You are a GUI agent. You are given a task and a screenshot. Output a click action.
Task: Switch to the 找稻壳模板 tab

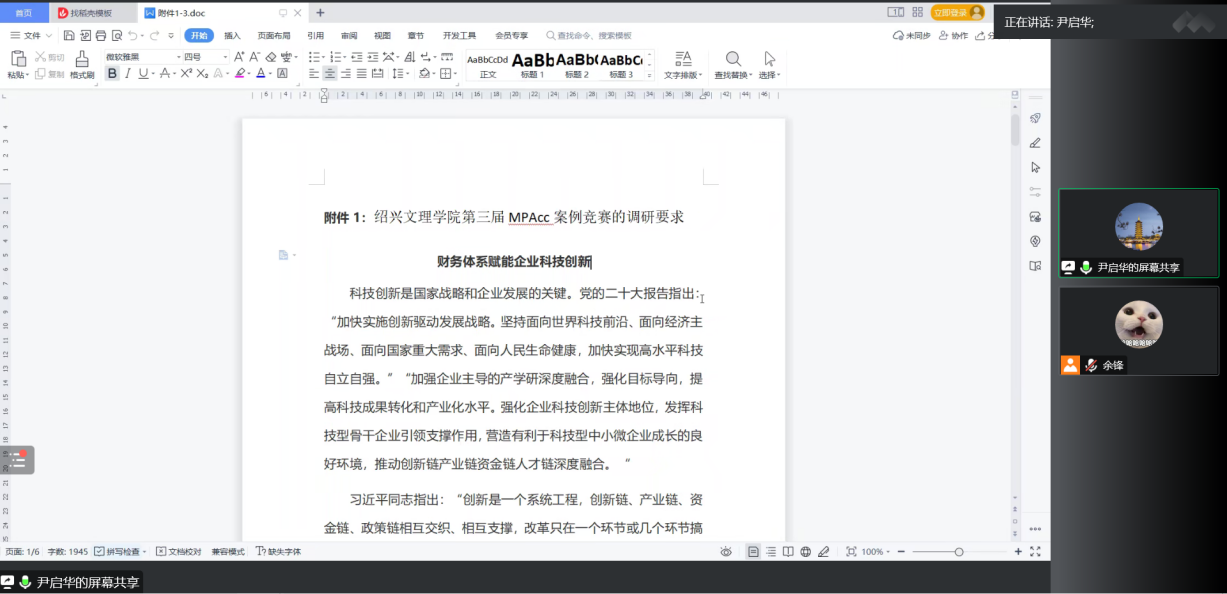(x=91, y=12)
